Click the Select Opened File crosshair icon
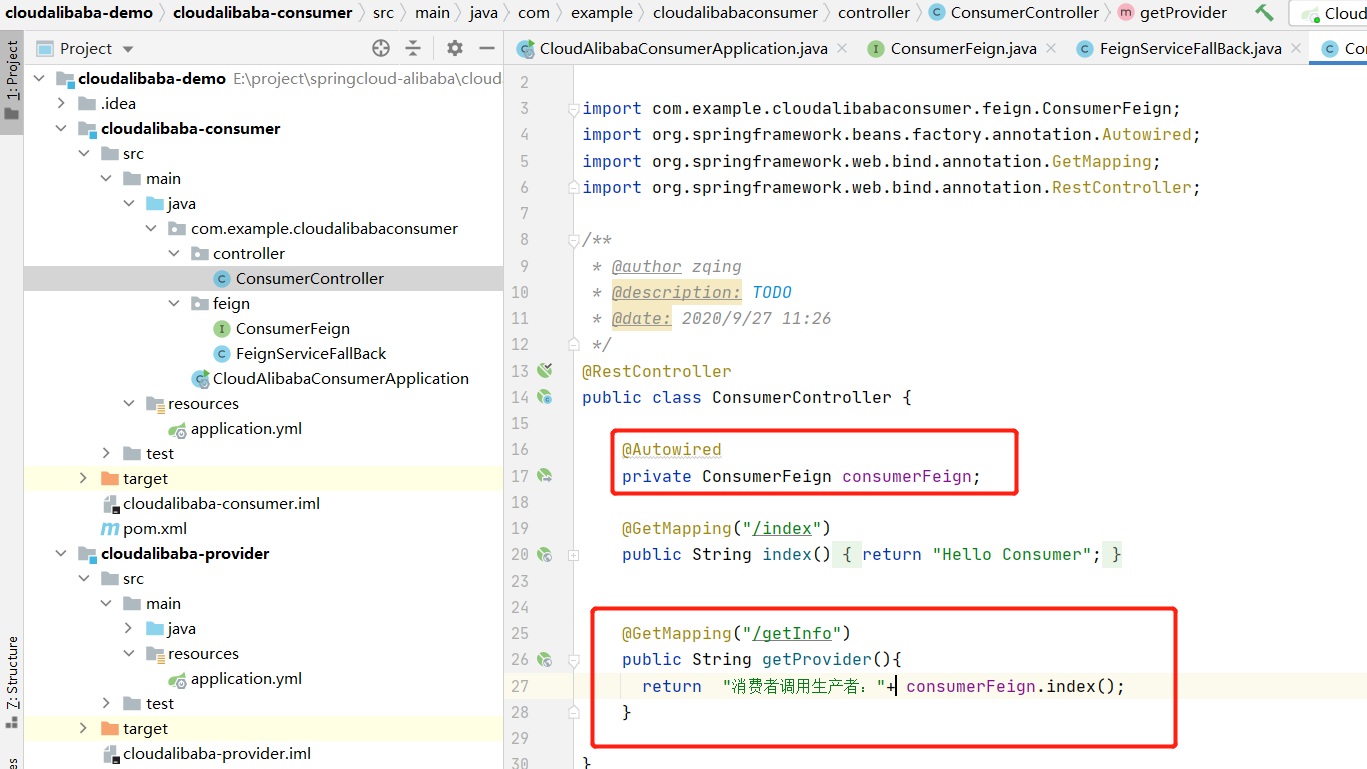Screen dimensions: 1367x769 [380, 47]
